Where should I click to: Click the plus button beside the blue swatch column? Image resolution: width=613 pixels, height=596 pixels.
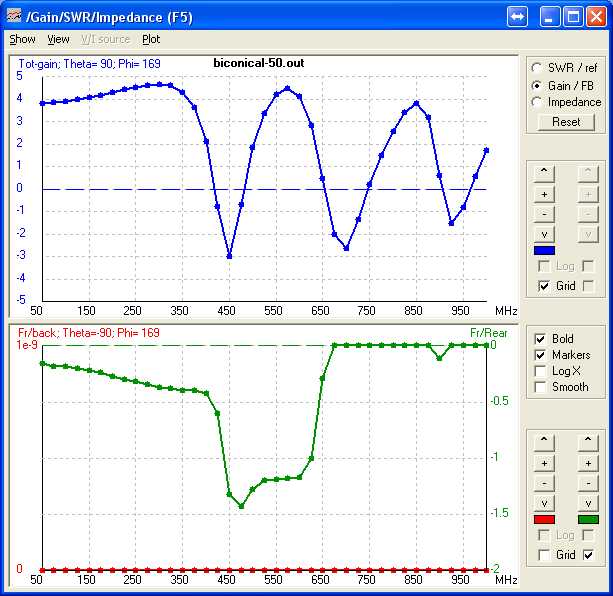click(544, 194)
